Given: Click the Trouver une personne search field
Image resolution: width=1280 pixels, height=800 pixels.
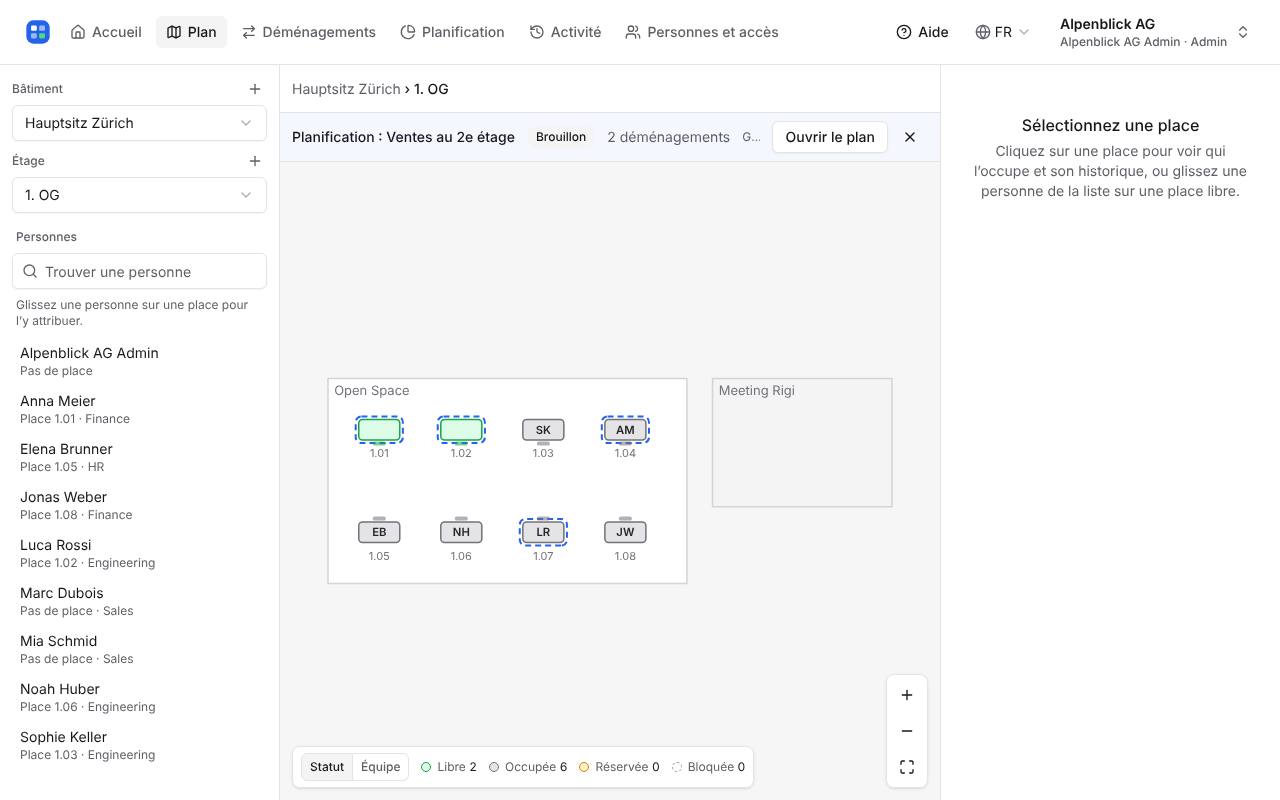Looking at the screenshot, I should click(x=139, y=272).
